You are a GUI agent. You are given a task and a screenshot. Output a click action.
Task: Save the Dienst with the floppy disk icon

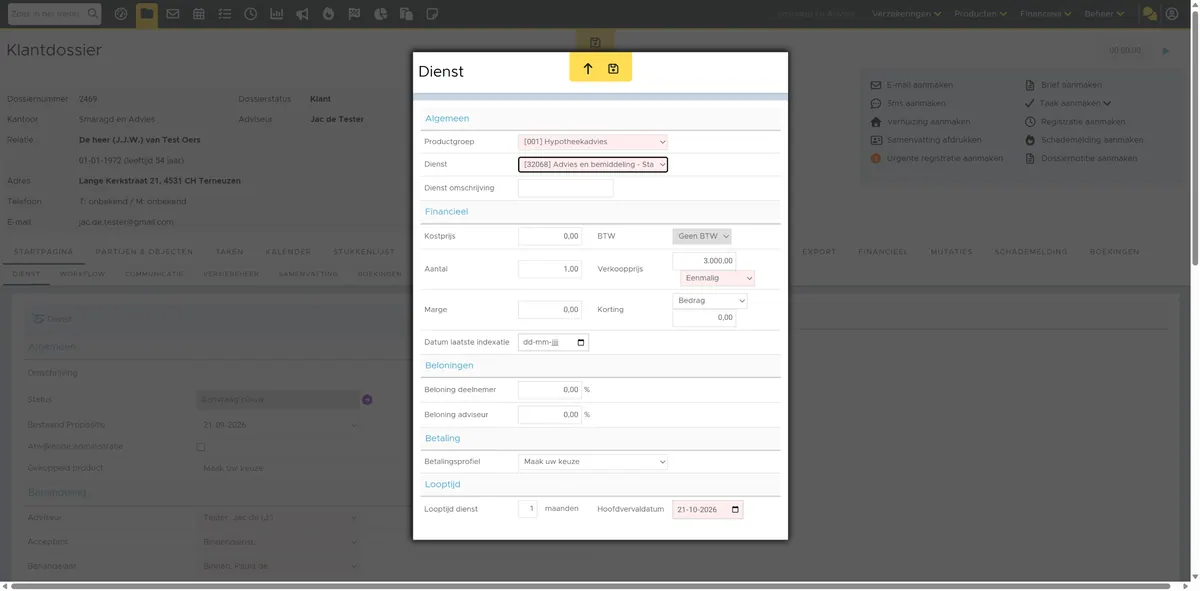click(x=614, y=69)
